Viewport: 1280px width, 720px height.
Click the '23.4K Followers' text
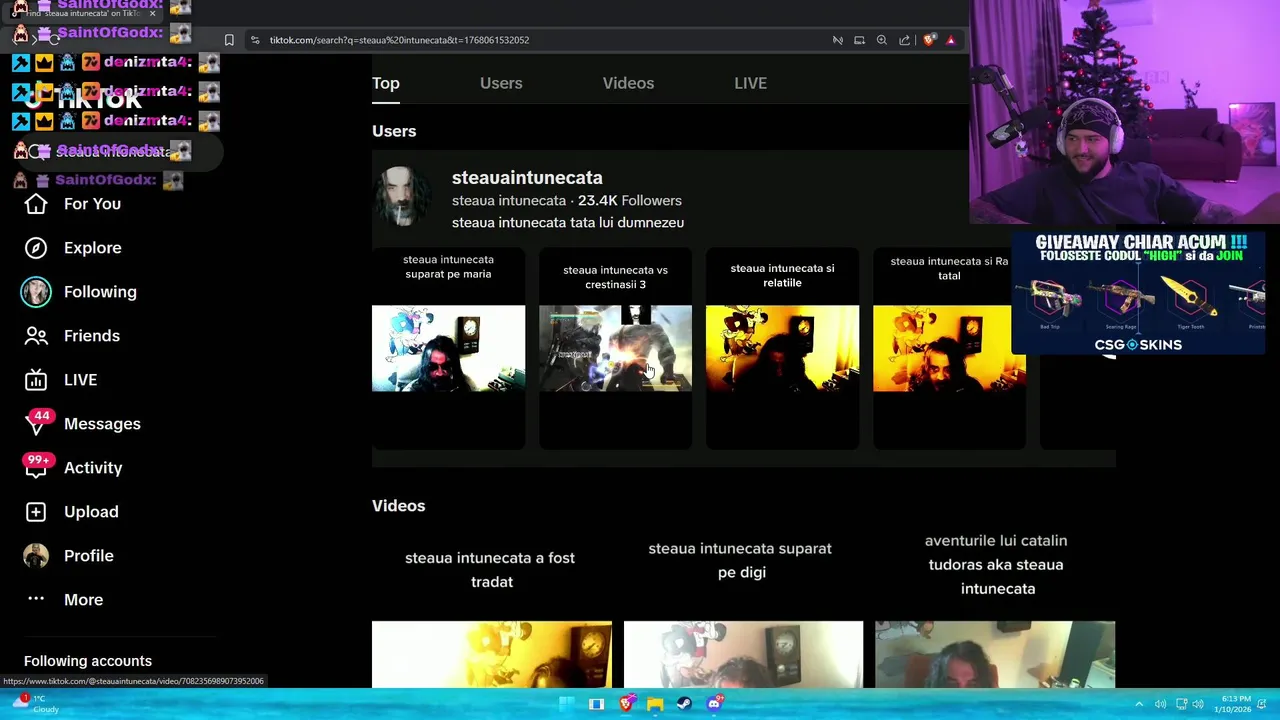630,200
